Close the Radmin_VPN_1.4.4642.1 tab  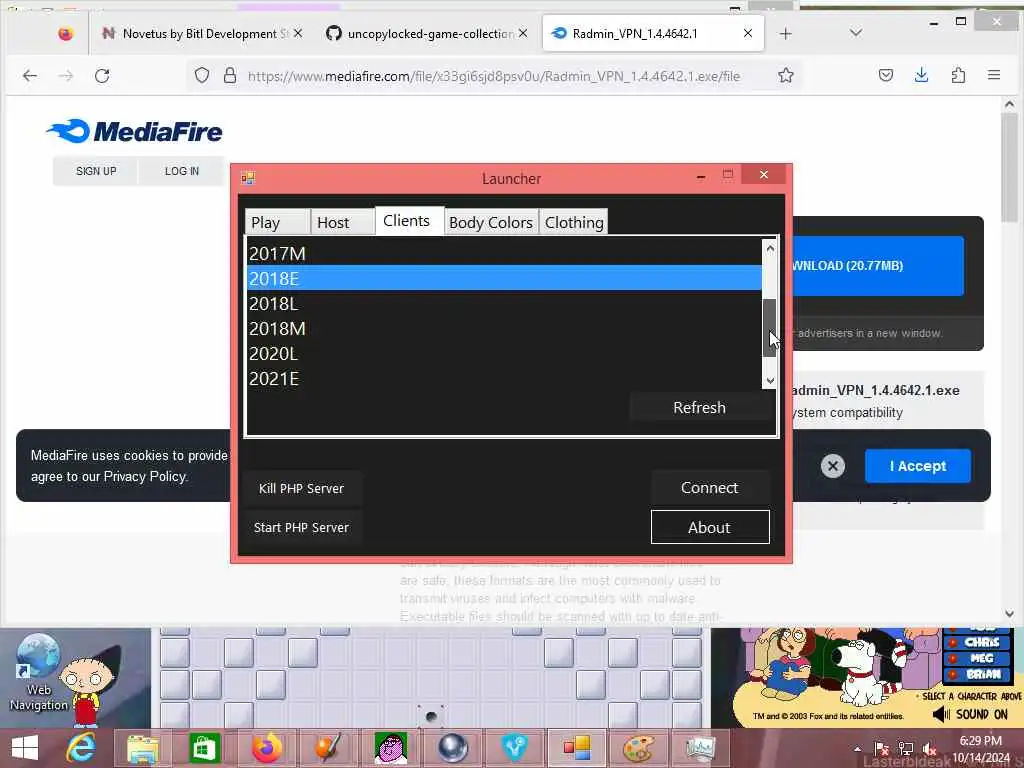(748, 33)
